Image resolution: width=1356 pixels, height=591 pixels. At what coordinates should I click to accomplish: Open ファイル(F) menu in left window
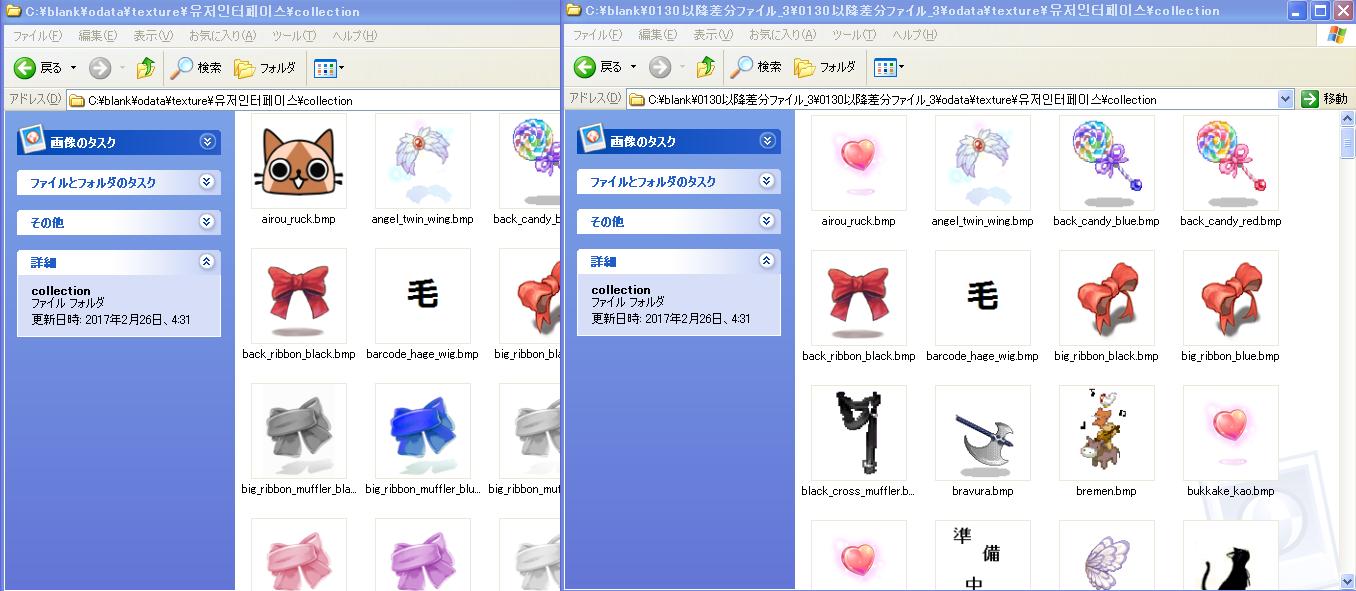click(37, 36)
